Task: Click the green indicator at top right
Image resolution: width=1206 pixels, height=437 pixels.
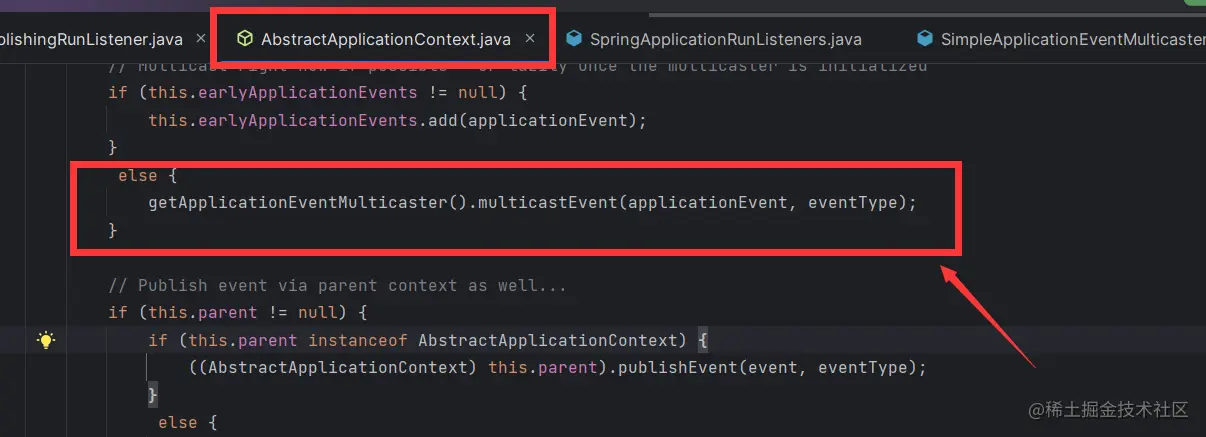Action: 1194,4
